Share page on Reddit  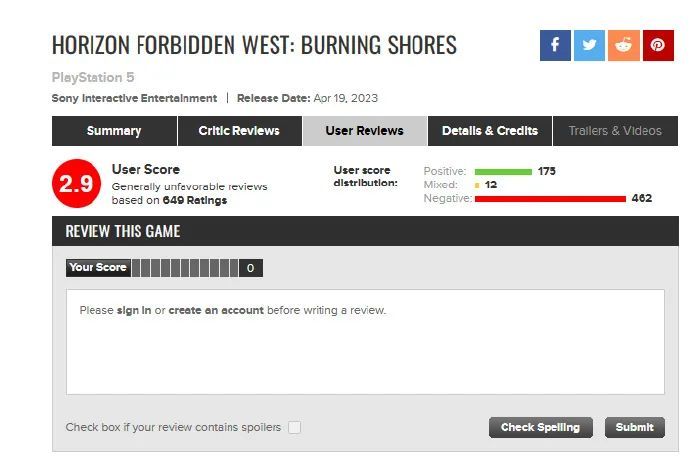tap(623, 45)
